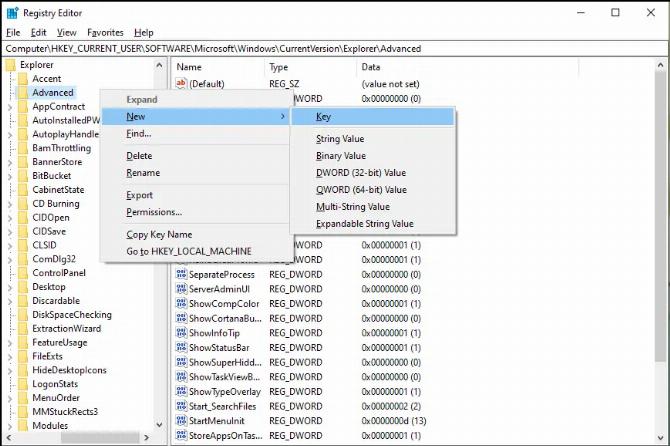Open the View menu
670x446 pixels.
click(67, 32)
